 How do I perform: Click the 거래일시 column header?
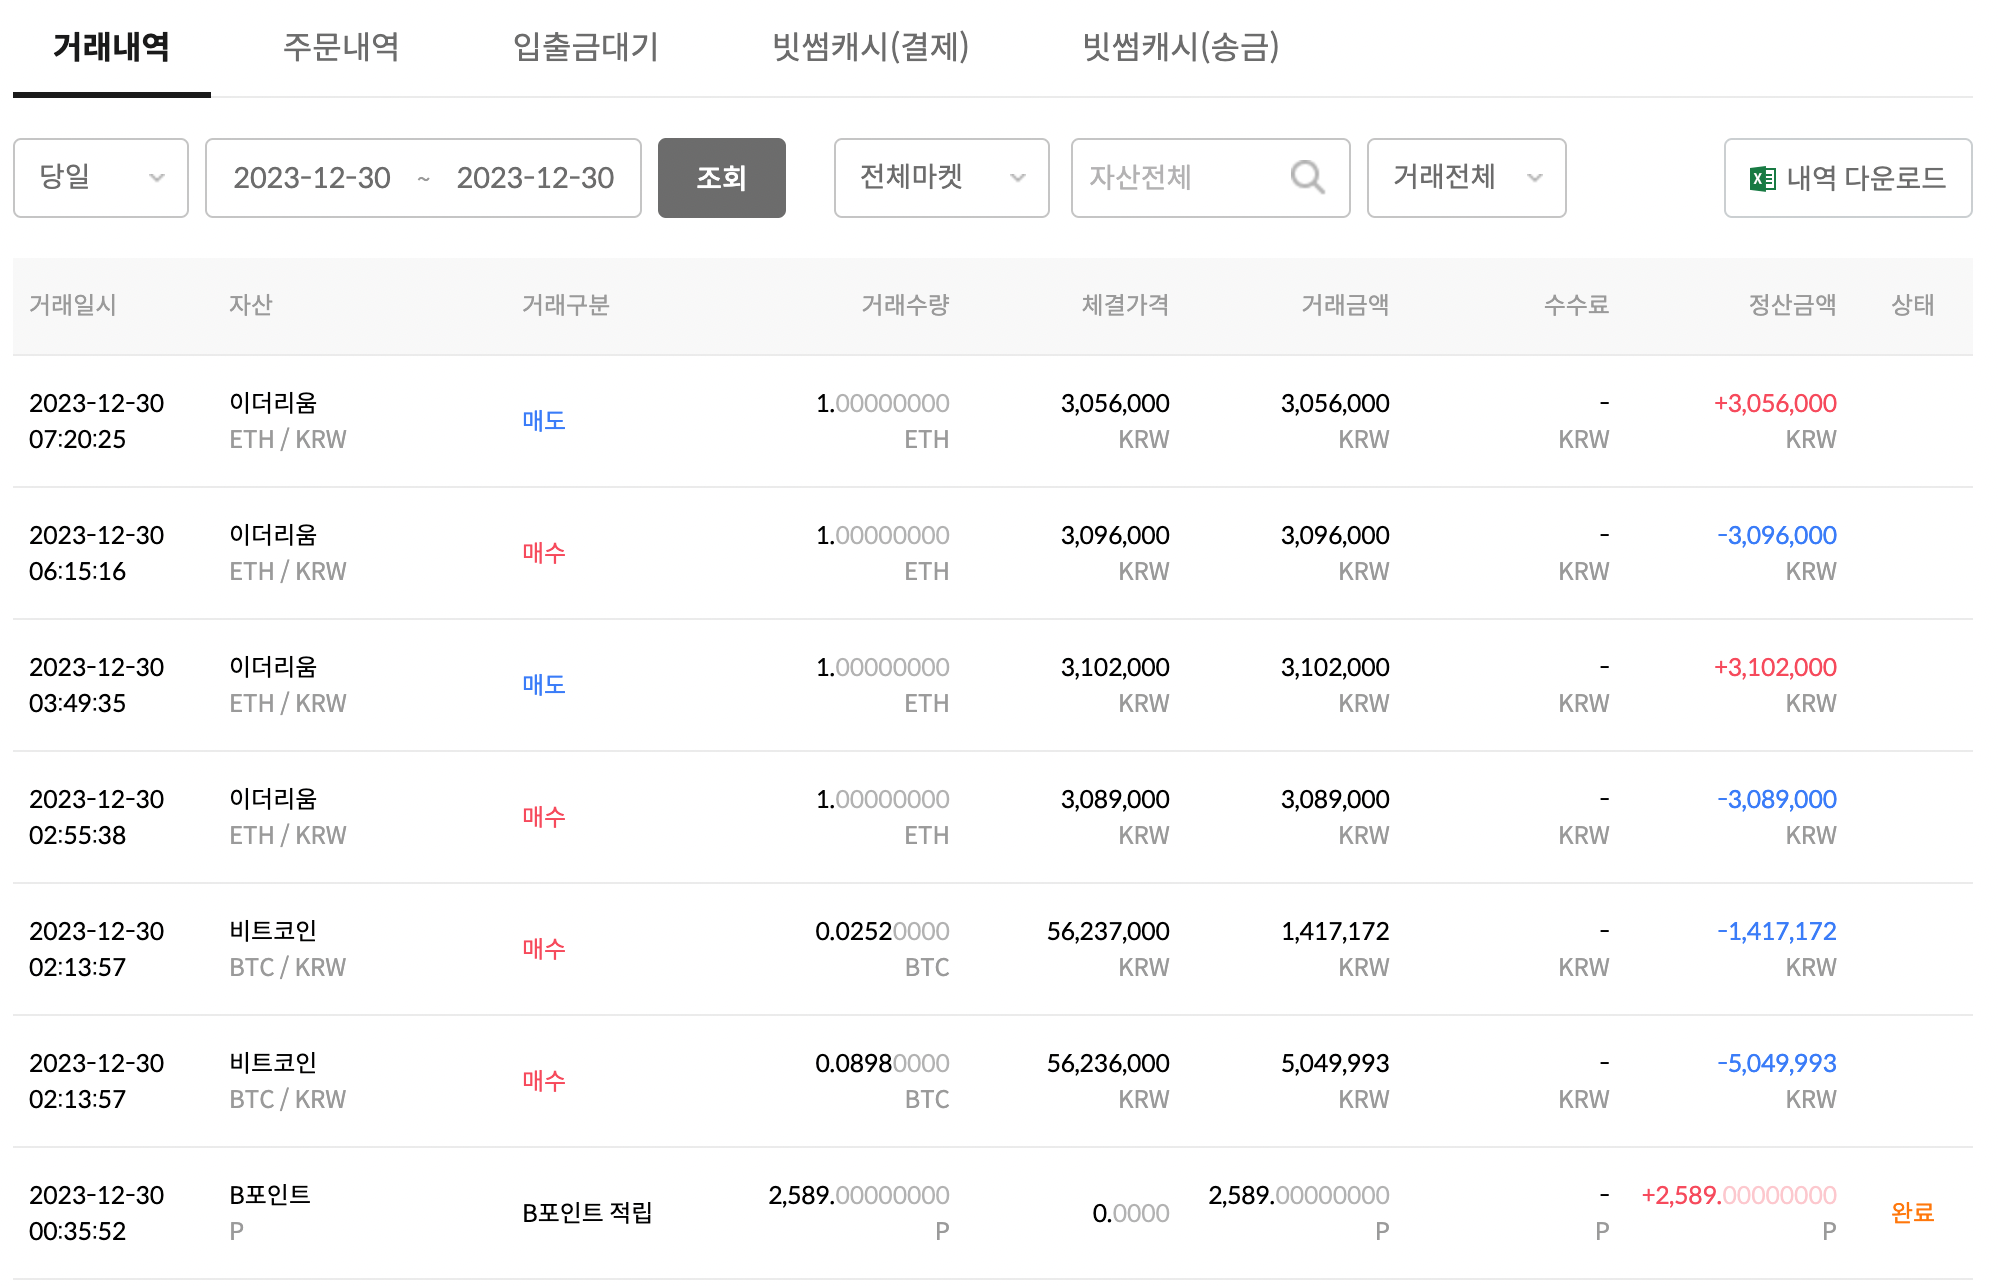[x=73, y=305]
